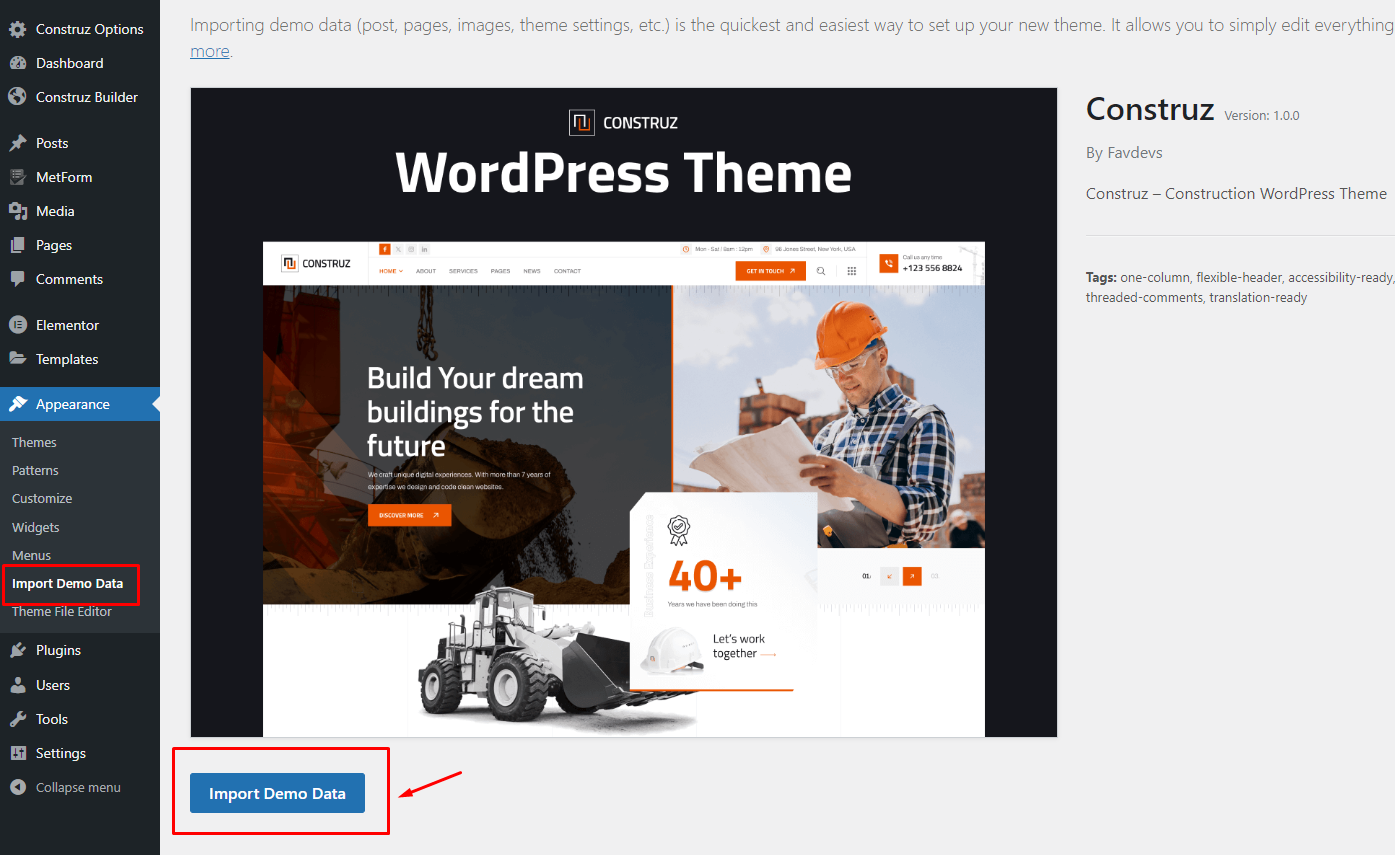Collapse the admin menu
Image resolution: width=1395 pixels, height=855 pixels.
point(66,787)
